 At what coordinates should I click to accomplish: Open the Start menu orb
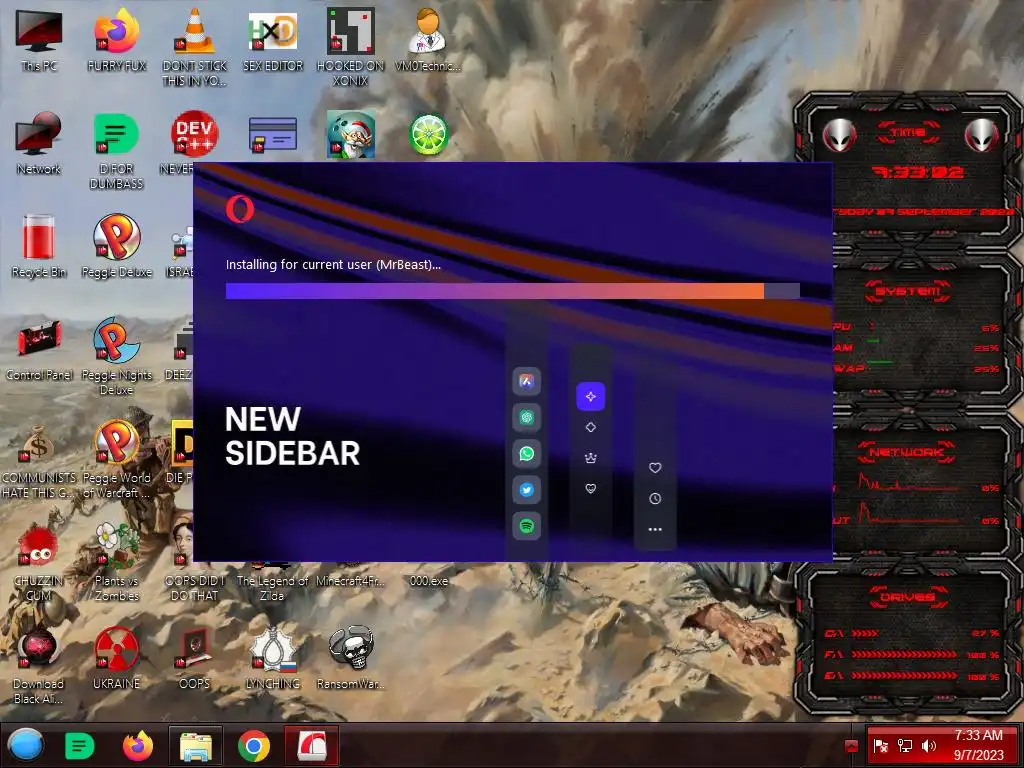26,745
